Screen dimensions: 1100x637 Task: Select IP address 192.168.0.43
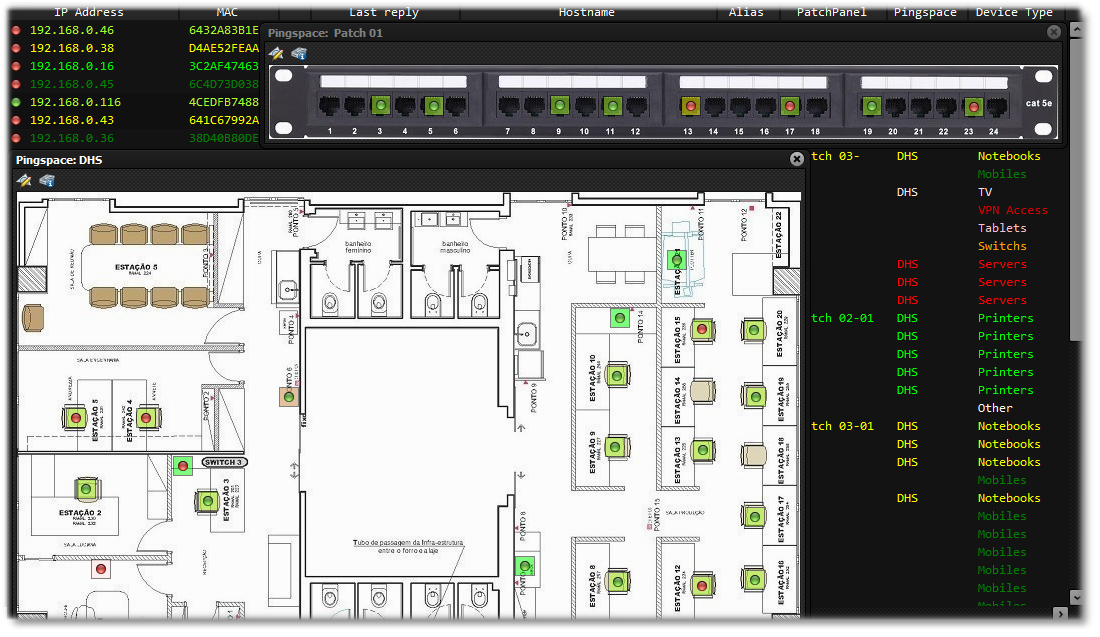(72, 121)
